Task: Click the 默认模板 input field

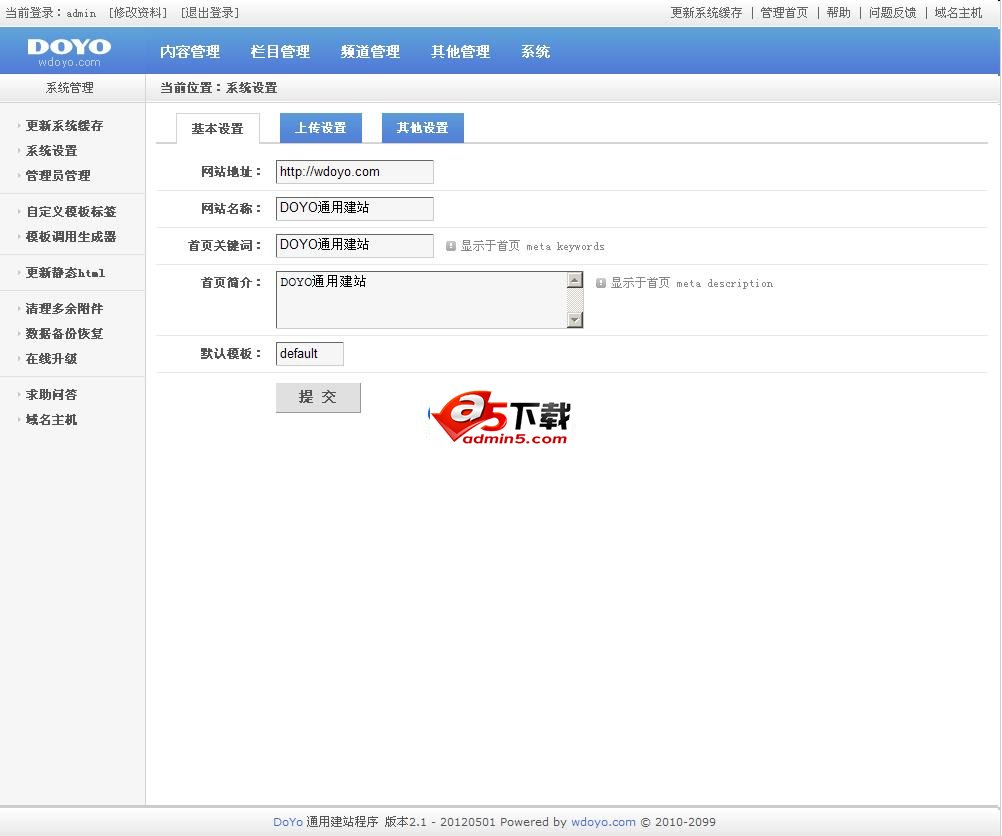Action: (x=309, y=353)
